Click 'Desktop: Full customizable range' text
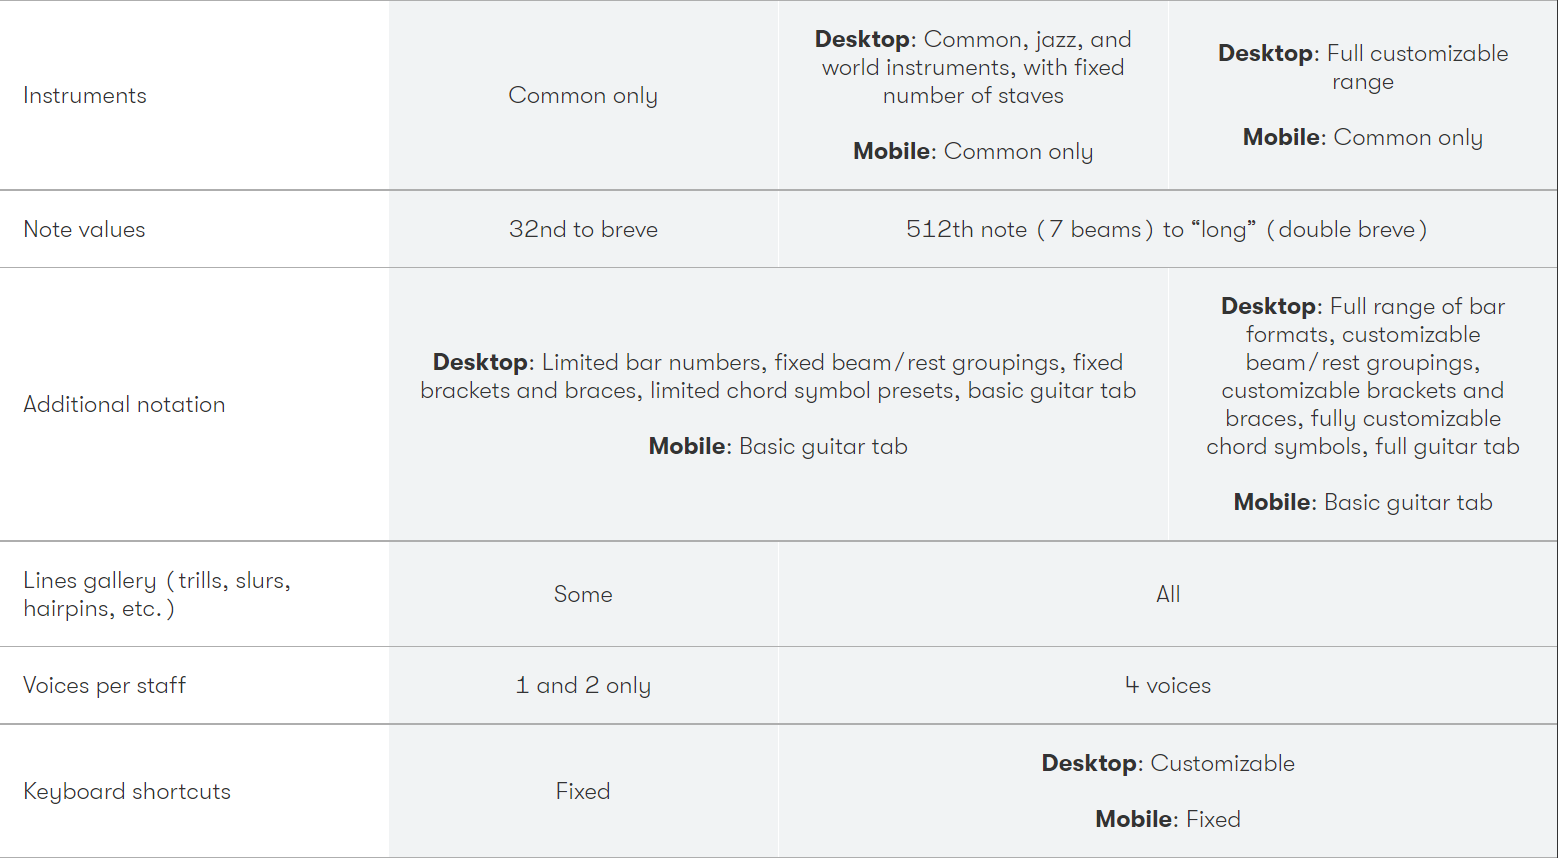 [x=1362, y=67]
